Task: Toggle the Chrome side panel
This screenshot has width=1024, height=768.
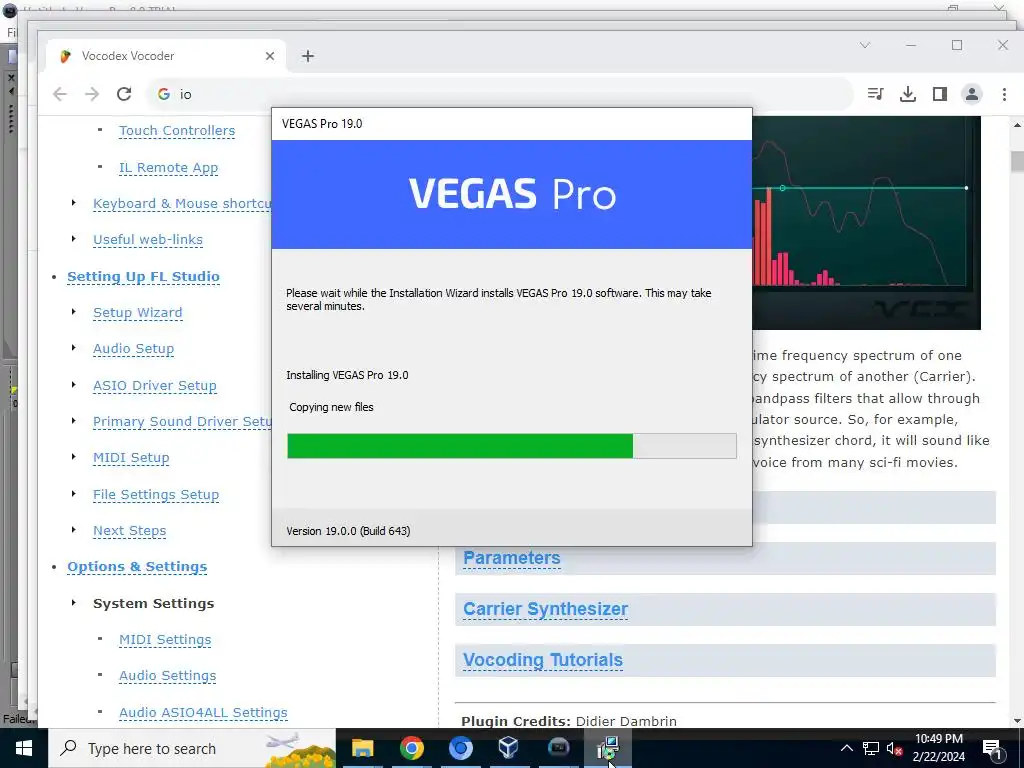Action: coord(940,94)
